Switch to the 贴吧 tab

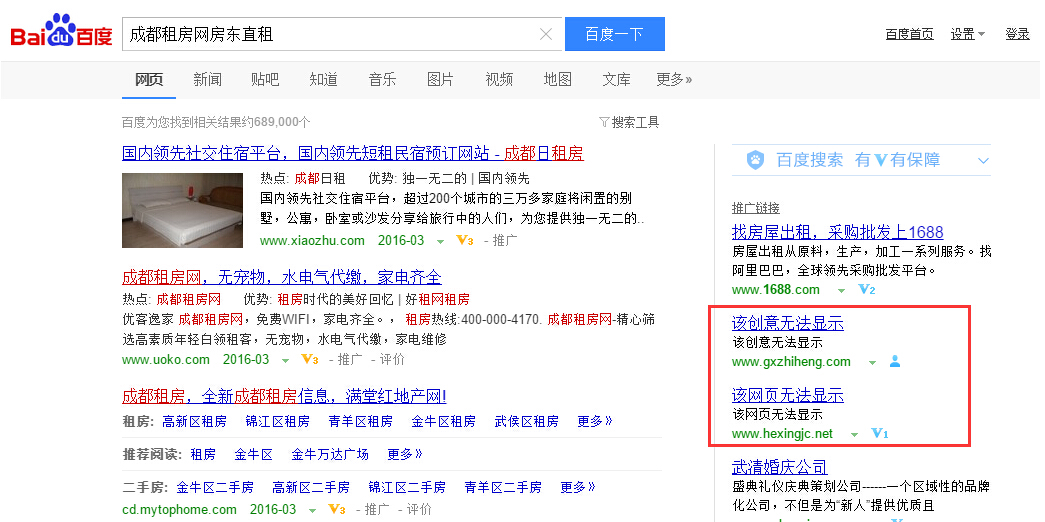(265, 79)
